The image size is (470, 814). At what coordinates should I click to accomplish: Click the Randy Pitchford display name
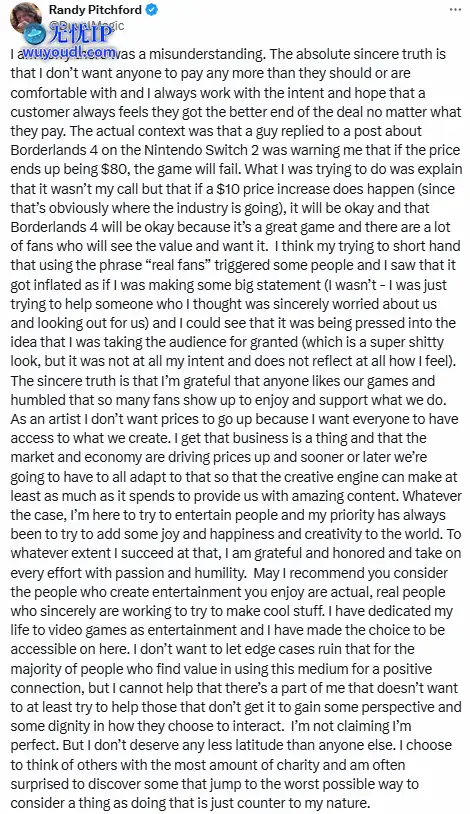[96, 10]
